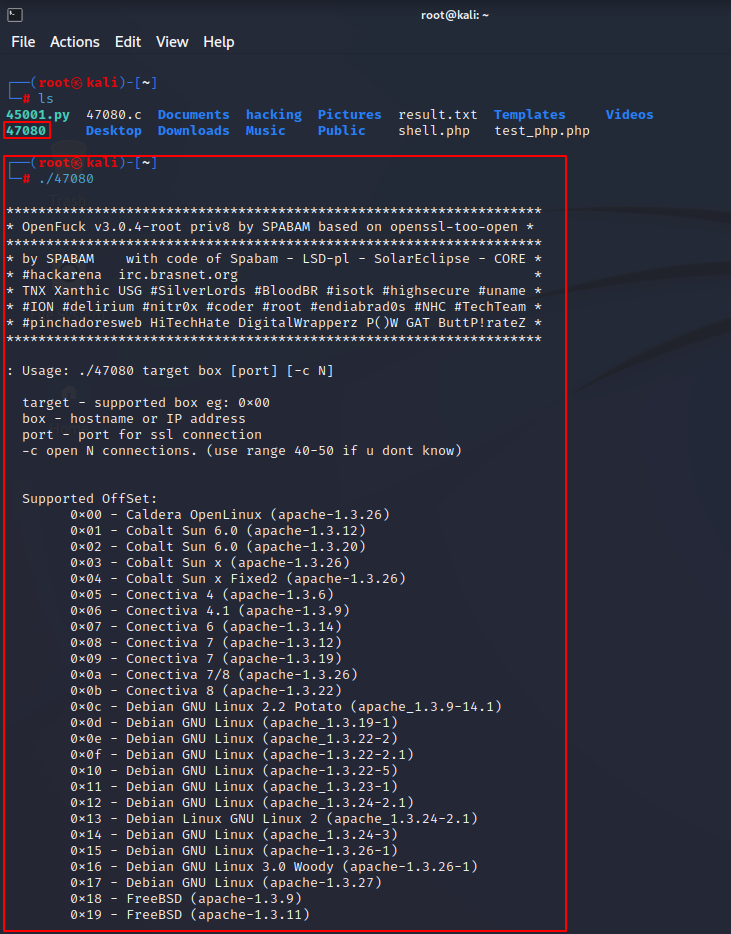Image resolution: width=731 pixels, height=934 pixels.
Task: Open the File menu
Action: pyautogui.click(x=23, y=42)
